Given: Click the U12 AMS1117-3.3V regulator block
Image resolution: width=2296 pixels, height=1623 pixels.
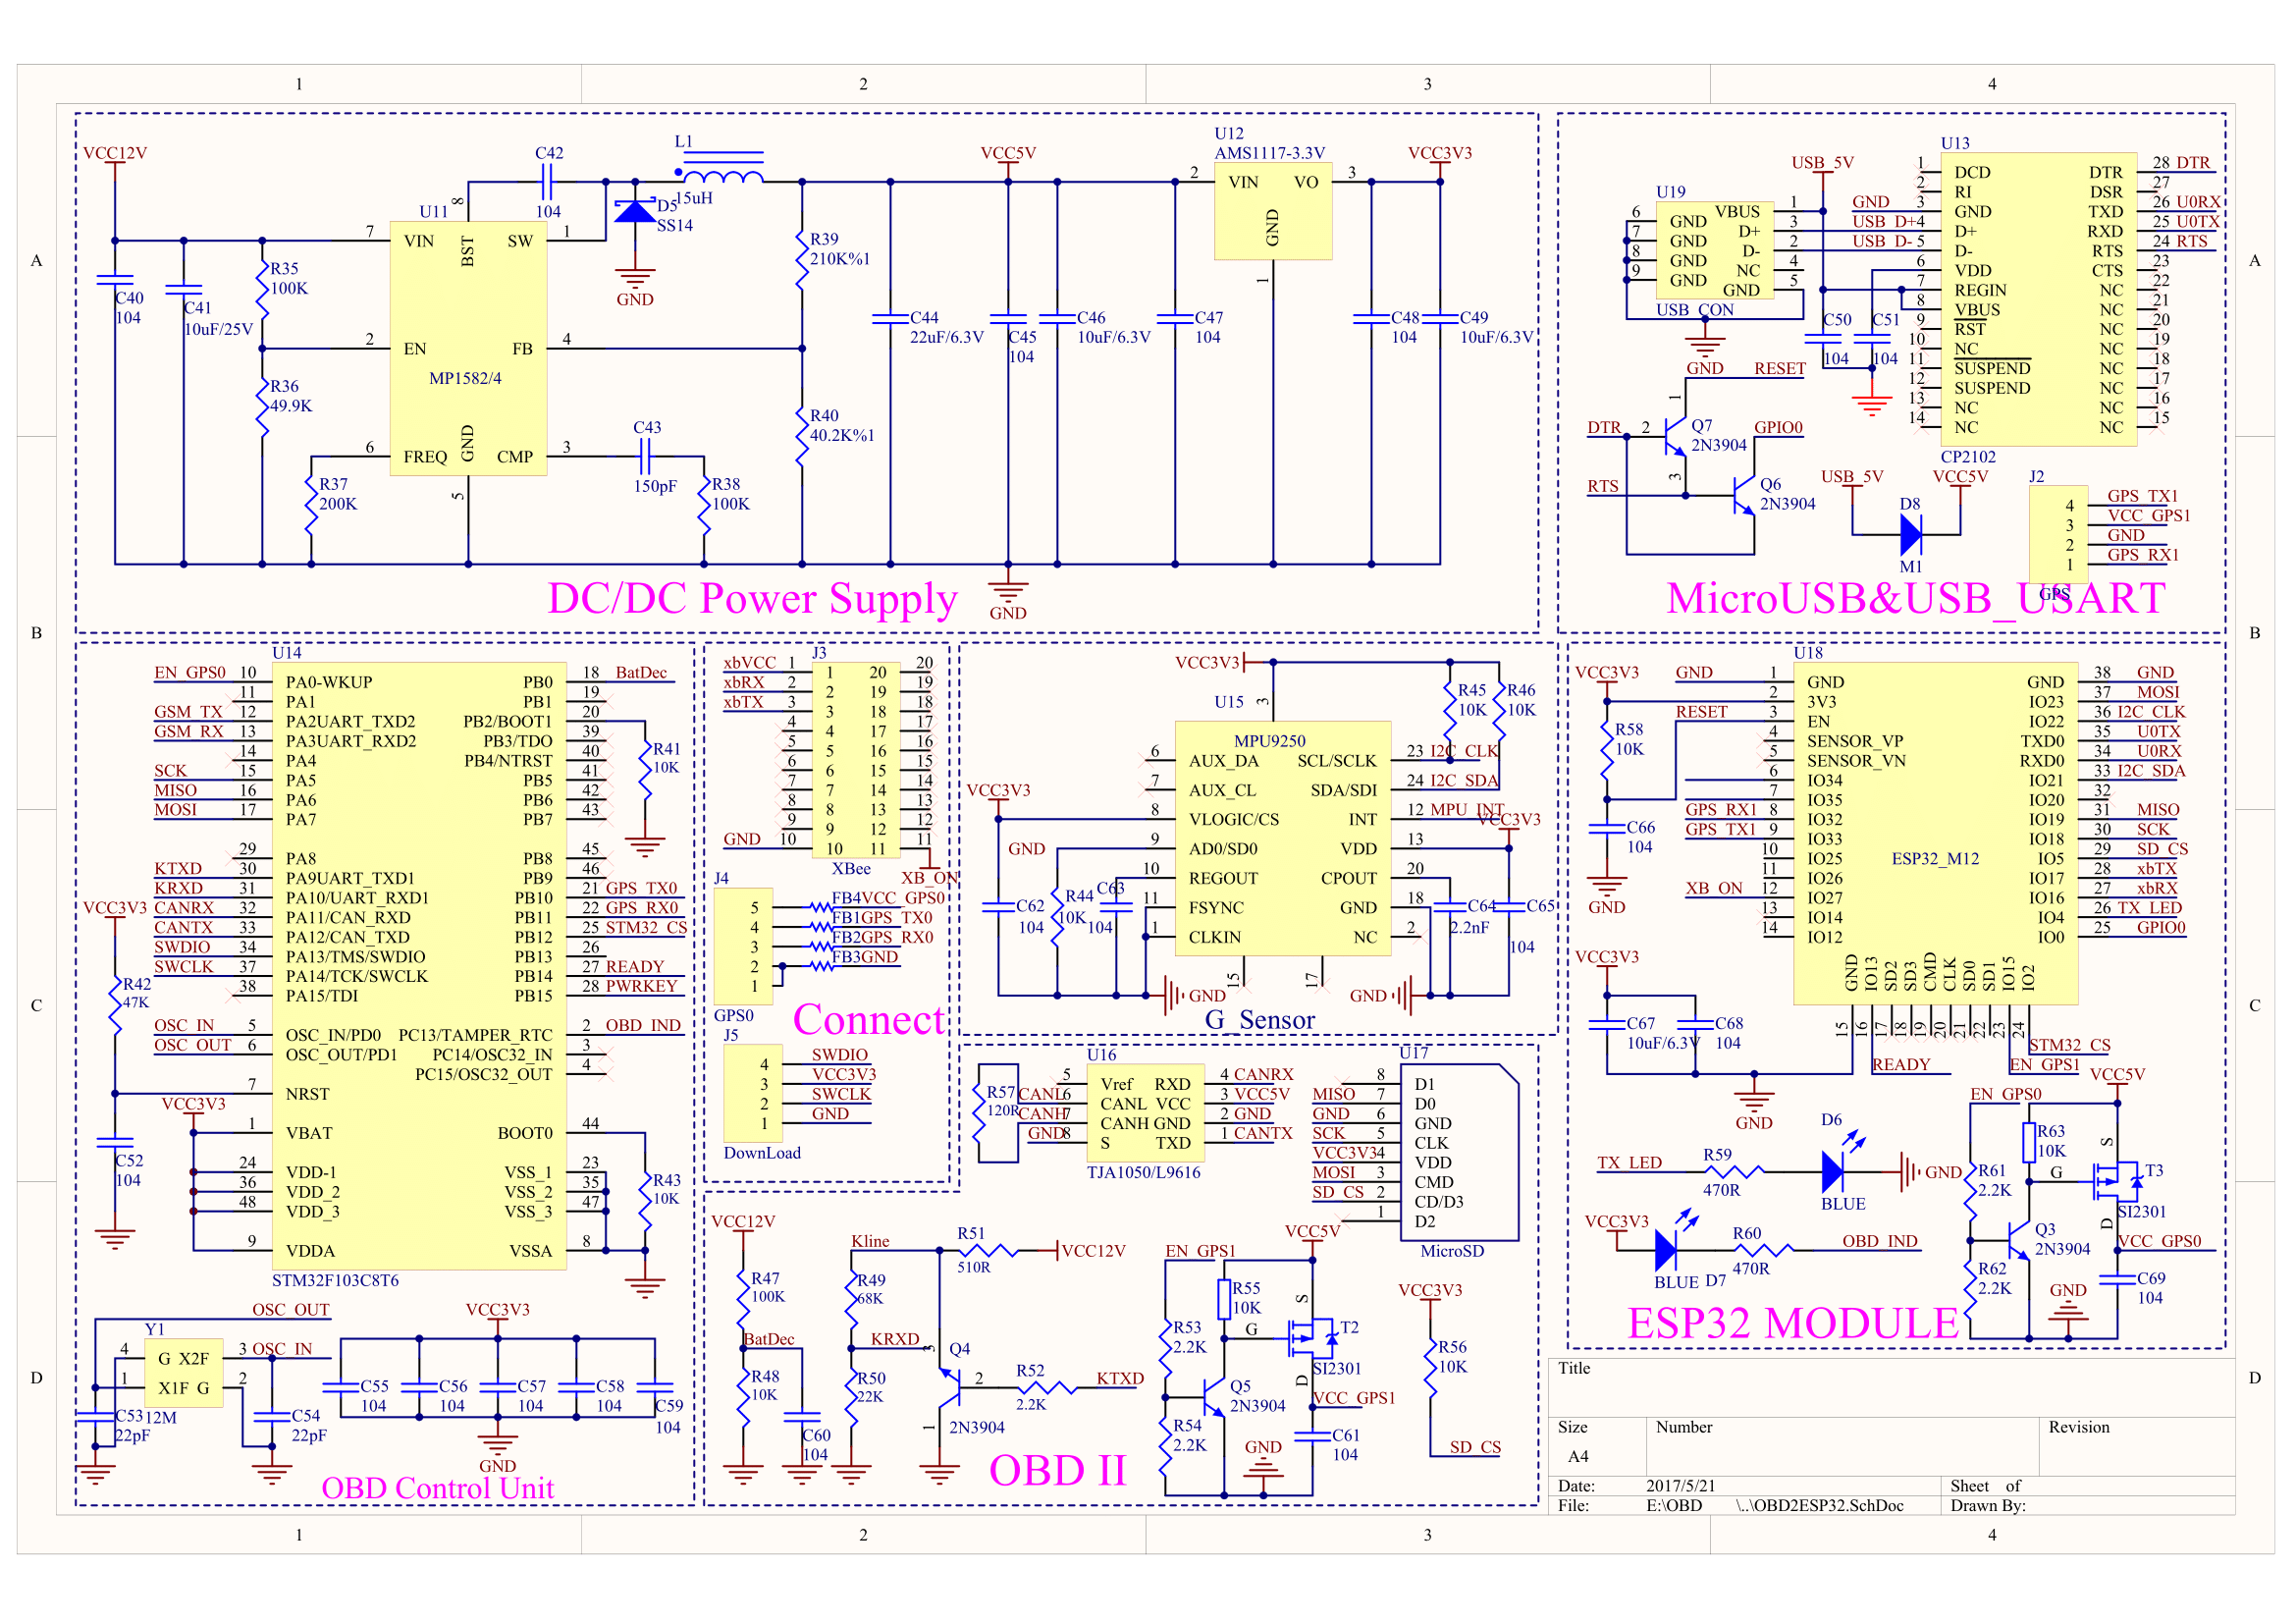Looking at the screenshot, I should click(1272, 211).
